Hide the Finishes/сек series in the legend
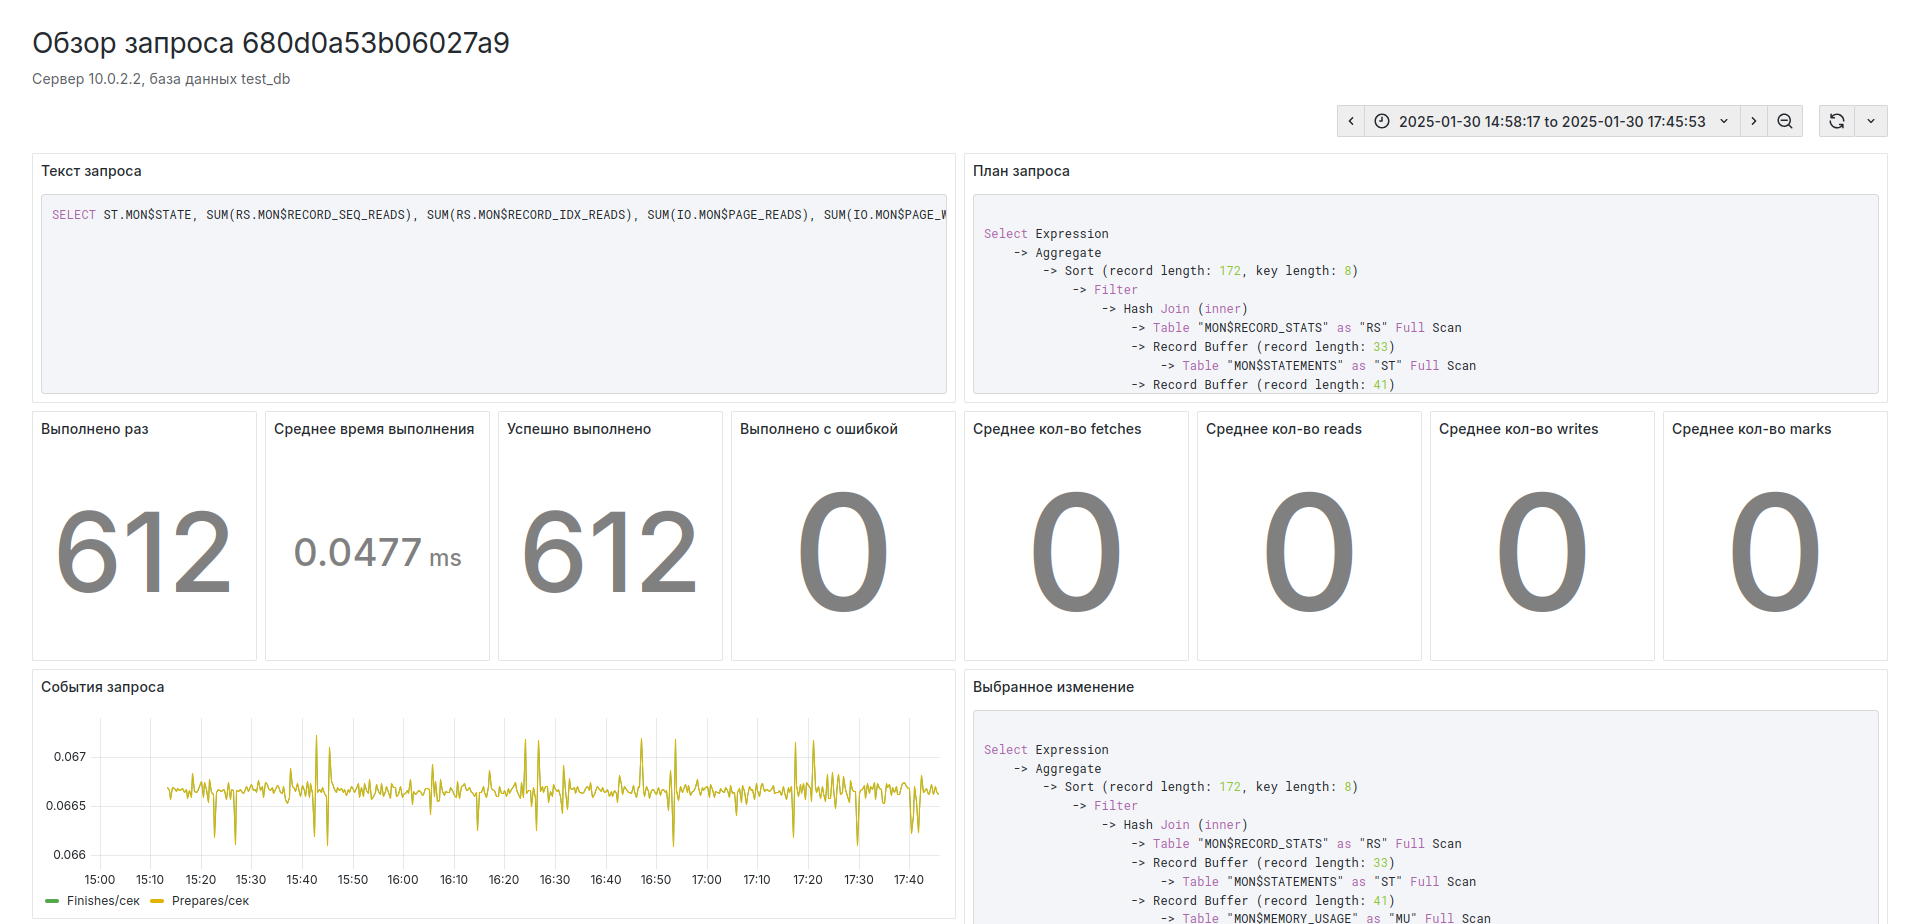The height and width of the screenshot is (924, 1915). 103,900
